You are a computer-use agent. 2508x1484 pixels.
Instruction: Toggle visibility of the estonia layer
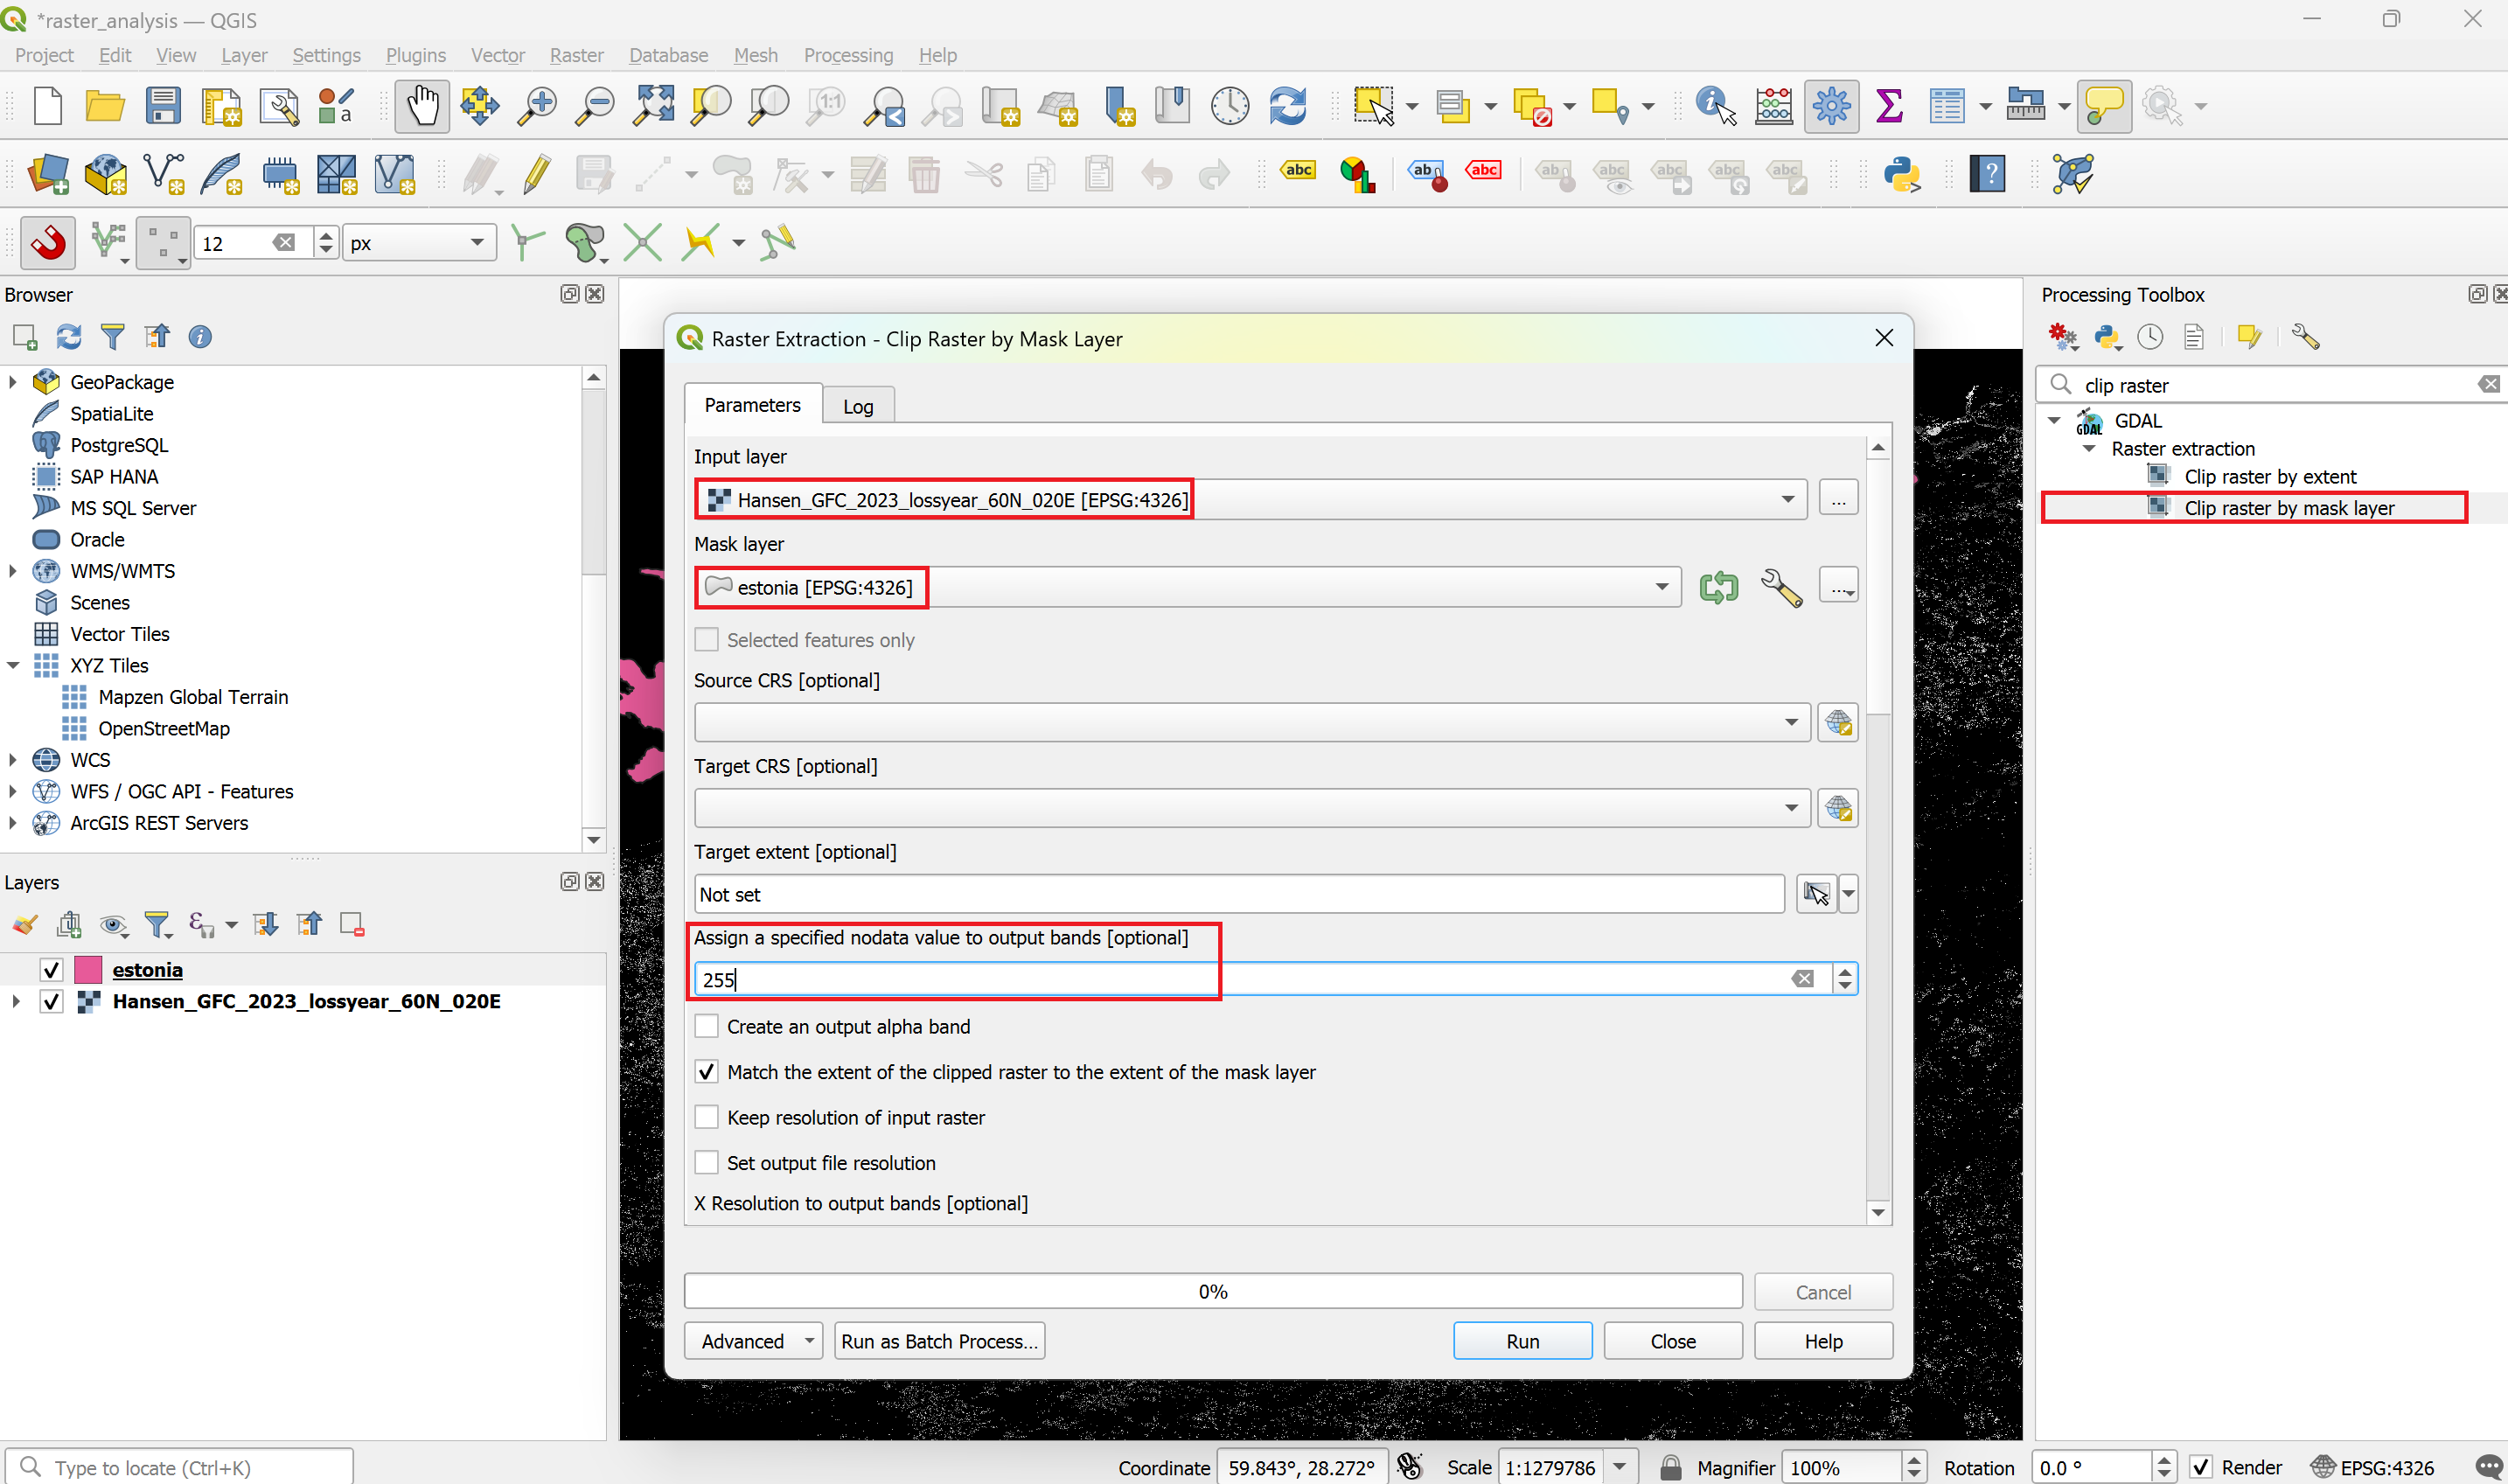click(x=51, y=970)
